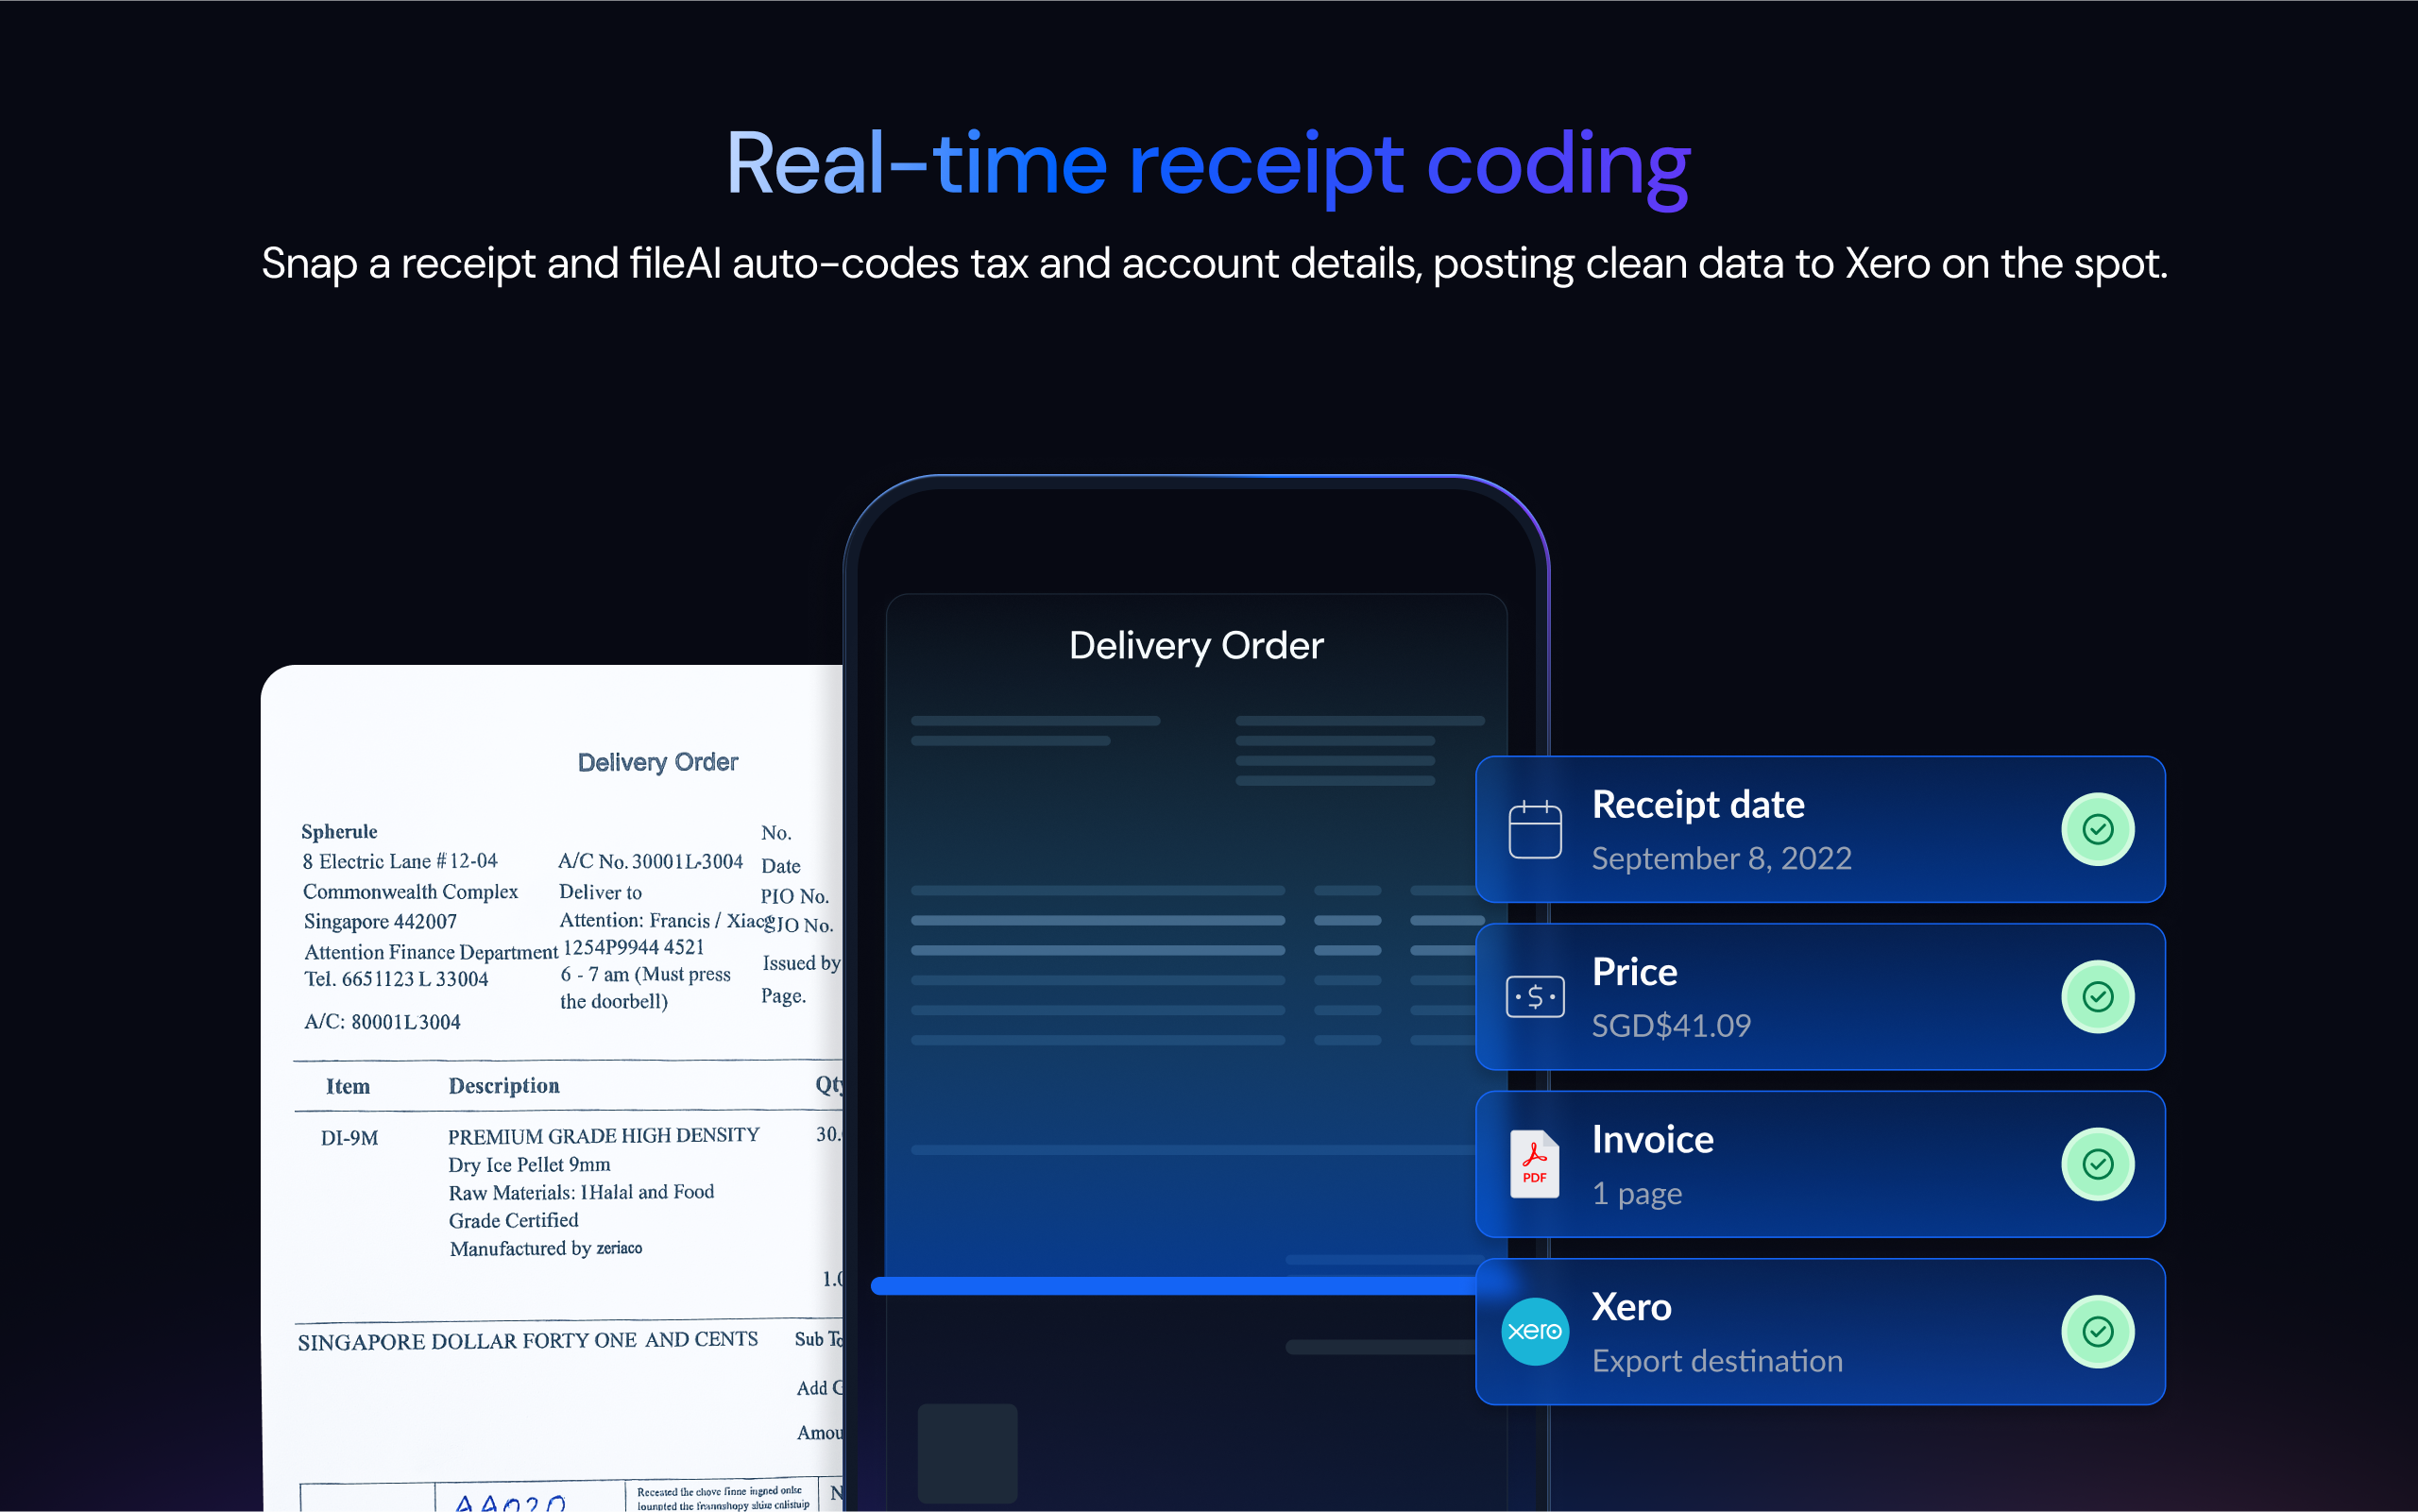Click the green checkmark on Xero card
2418x1512 pixels.
[x=2097, y=1331]
